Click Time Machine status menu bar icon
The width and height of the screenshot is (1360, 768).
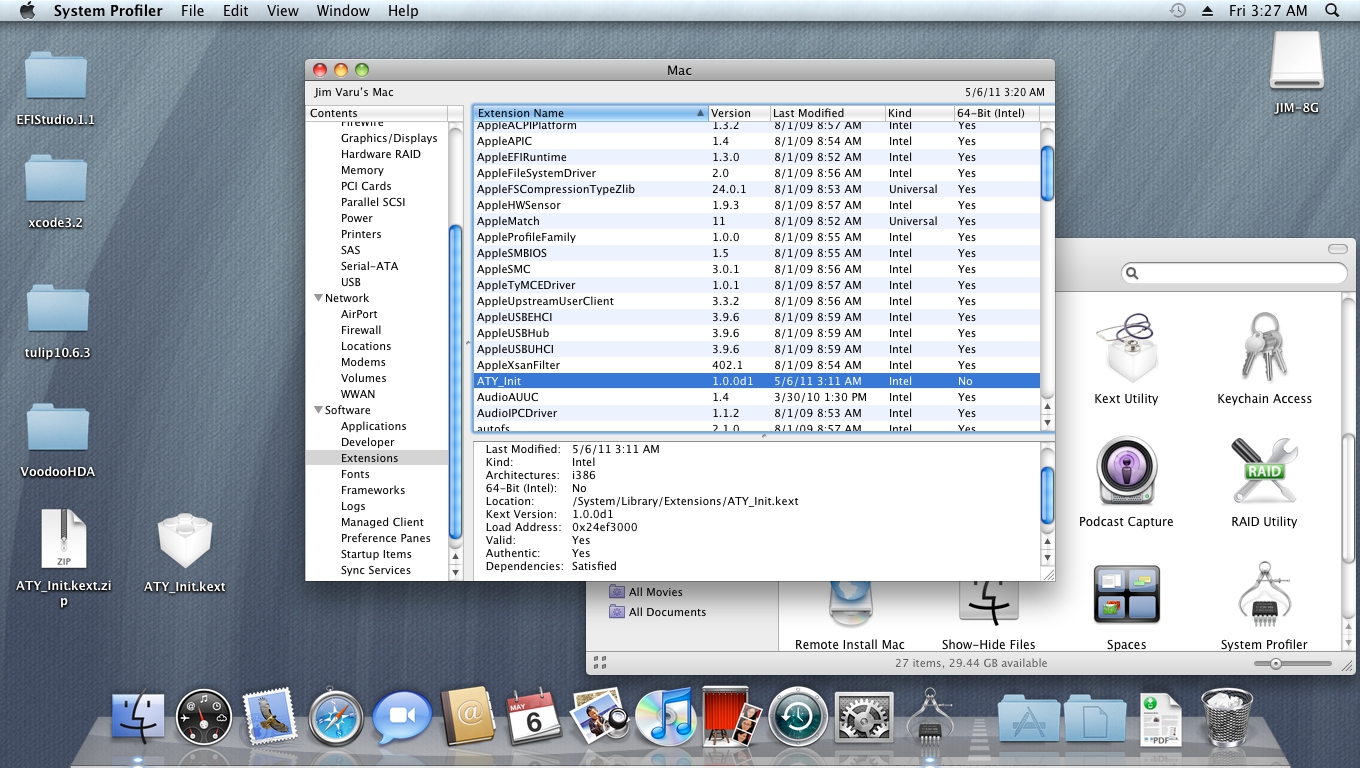click(1178, 10)
